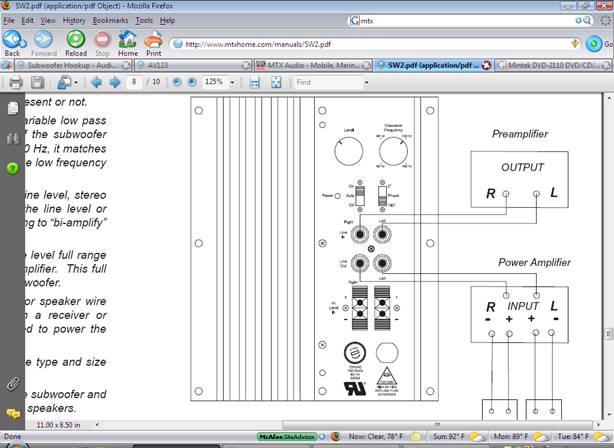Click the Mon: 89° F forecast
Screen dimensions: 614x448
point(511,436)
